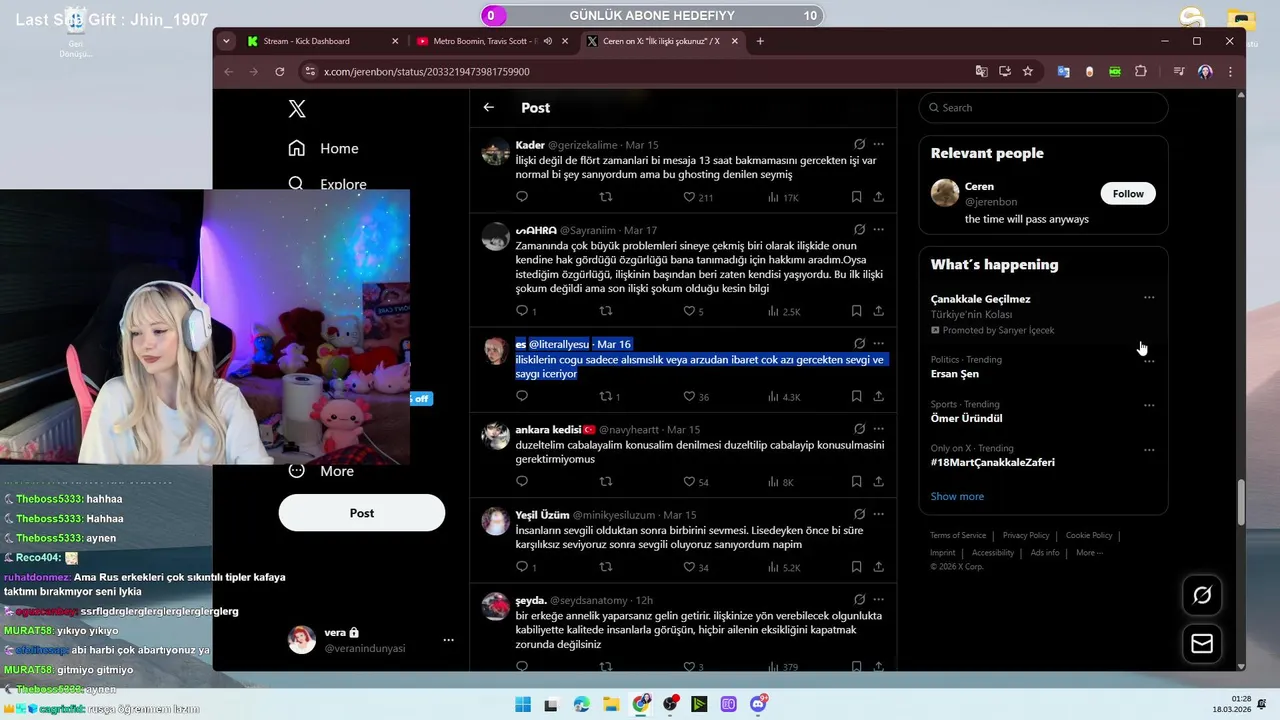The width and height of the screenshot is (1280, 720).
Task: Bookmark Yeşil Üzüm's tweet
Action: click(x=856, y=566)
